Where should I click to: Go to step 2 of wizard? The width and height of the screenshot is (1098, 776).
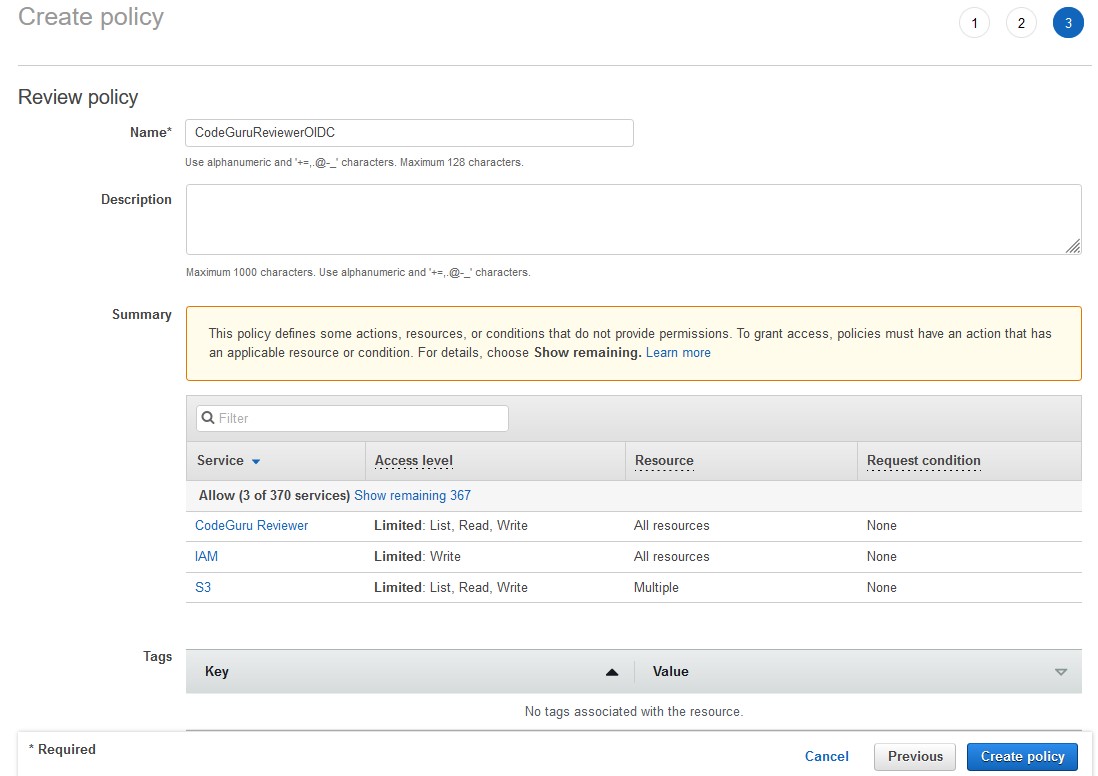tap(1021, 23)
